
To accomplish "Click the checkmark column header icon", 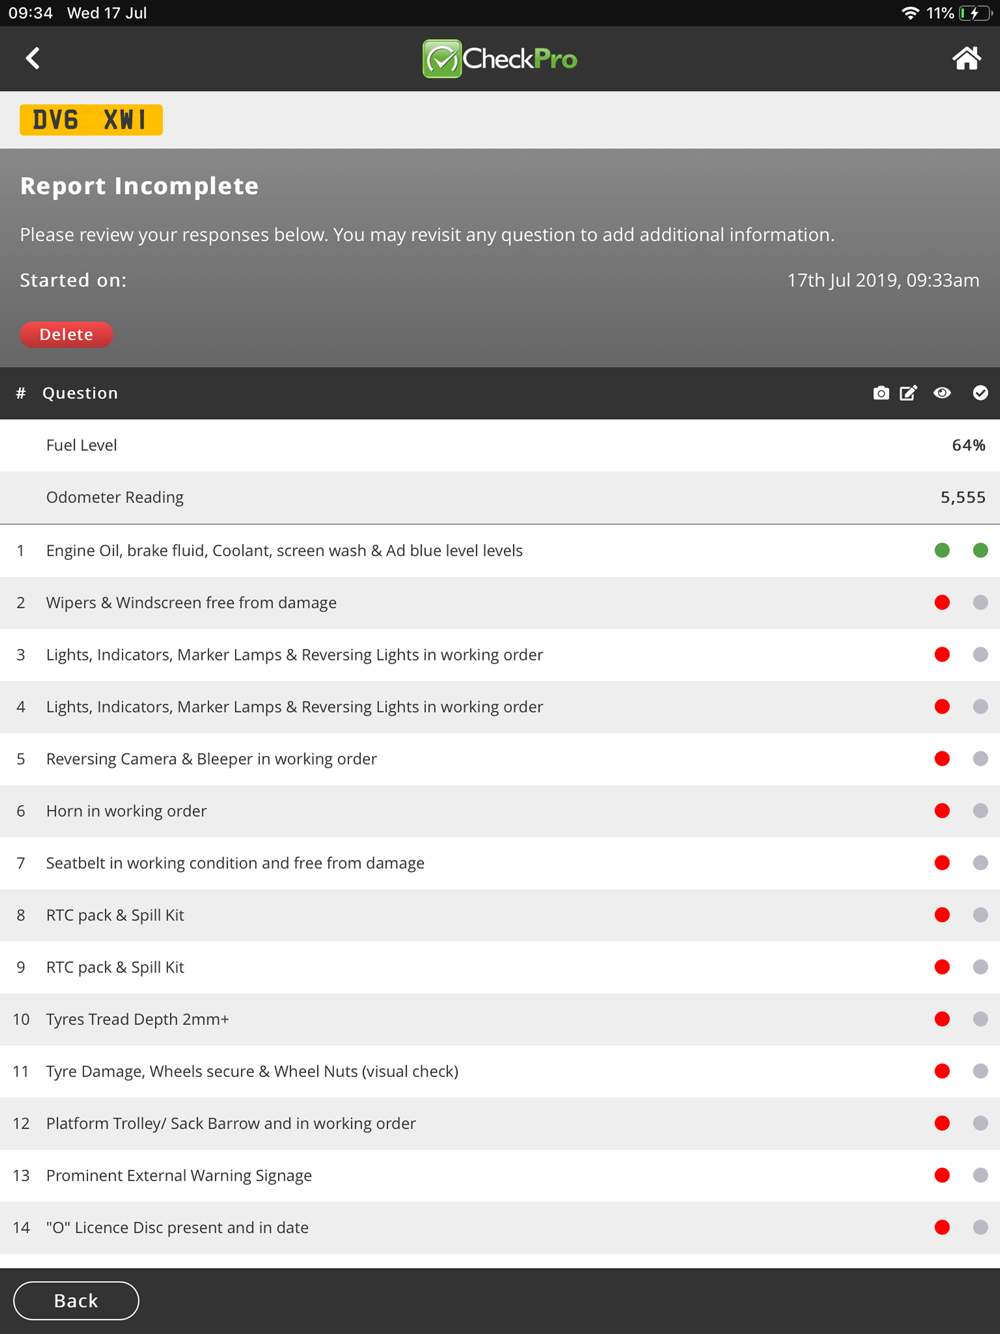I will (x=980, y=393).
